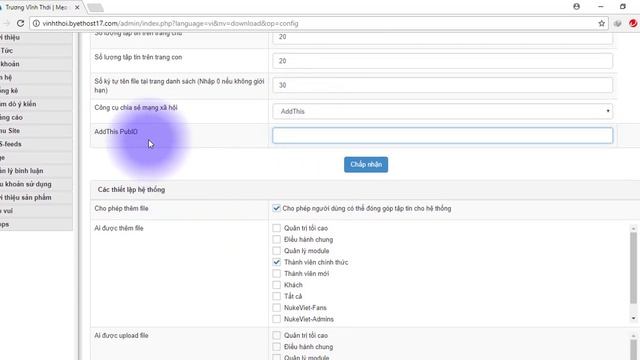Uncheck Thành viên chính thức checkbox
This screenshot has height=360, width=640.
pos(276,262)
